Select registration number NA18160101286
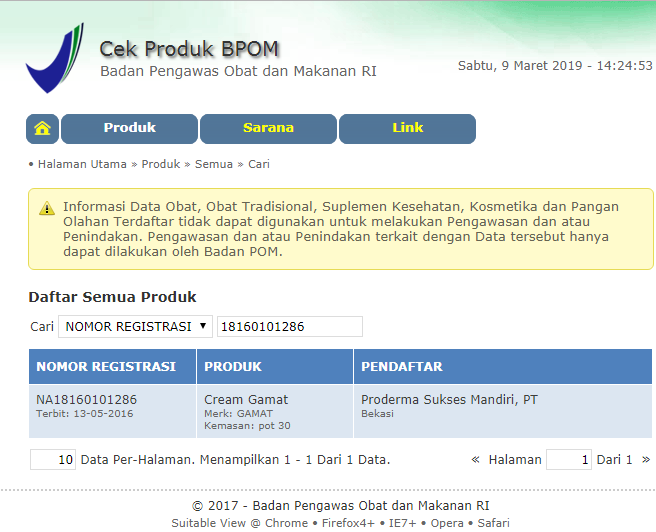The width and height of the screenshot is (656, 532). click(x=86, y=399)
